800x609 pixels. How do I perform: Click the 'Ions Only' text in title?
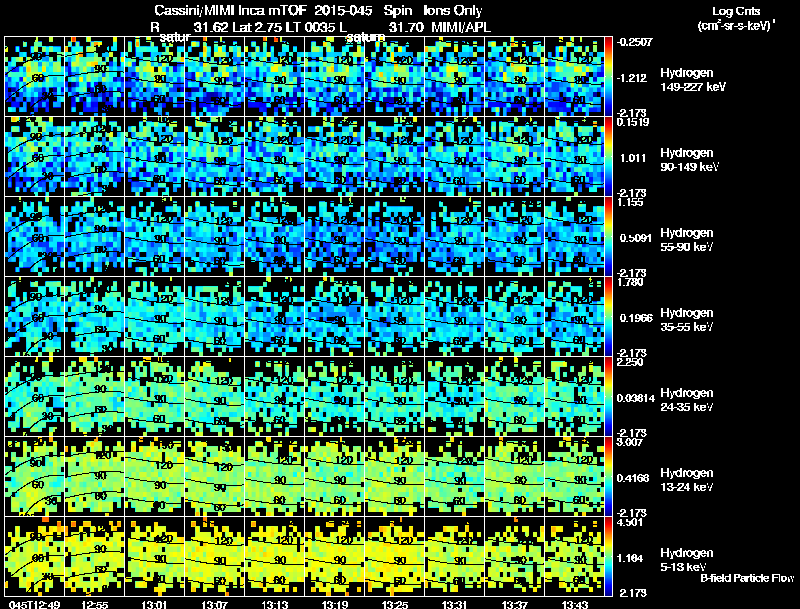(453, 10)
